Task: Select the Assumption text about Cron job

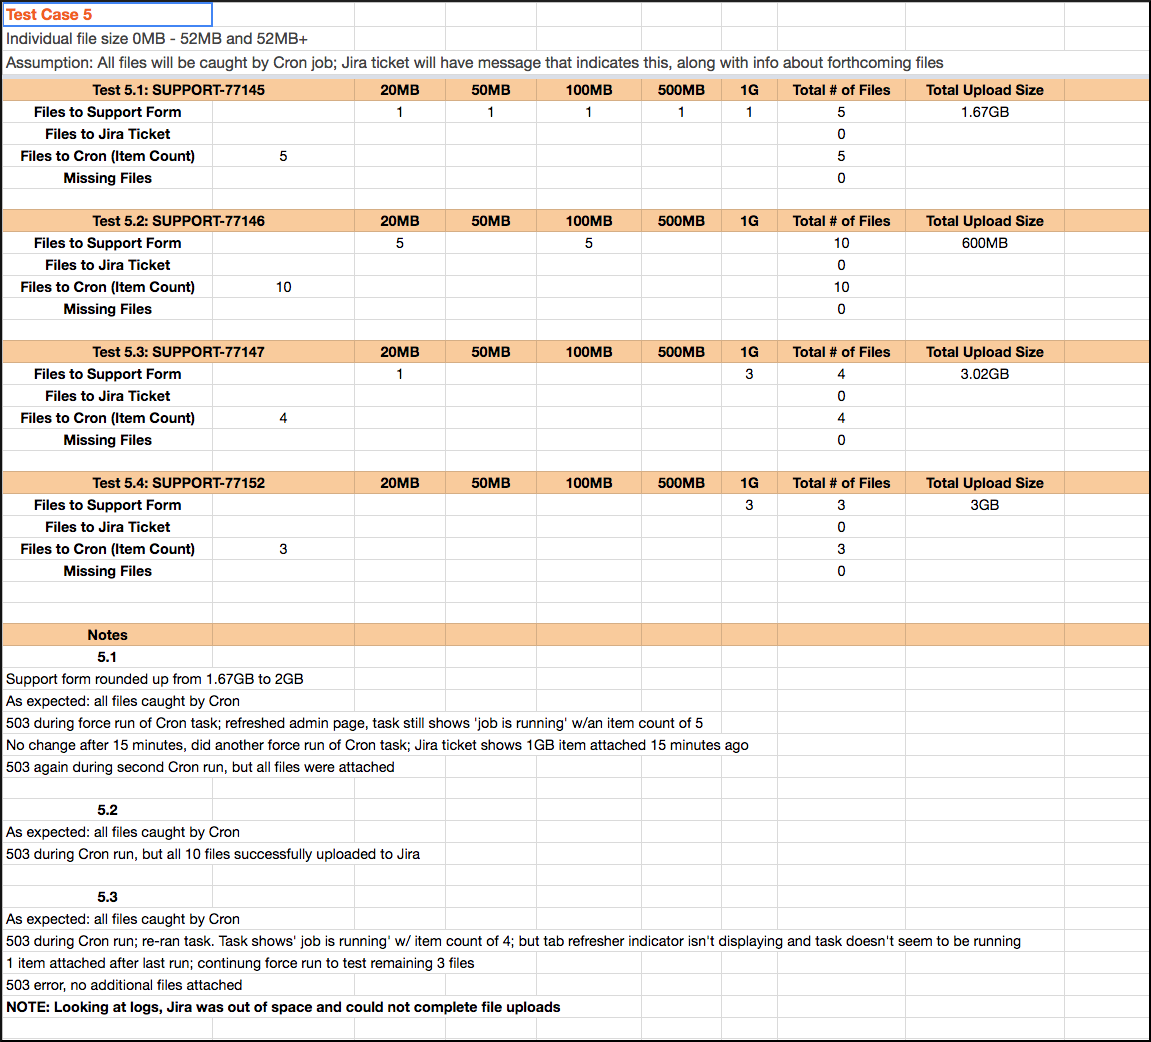Action: coord(474,63)
